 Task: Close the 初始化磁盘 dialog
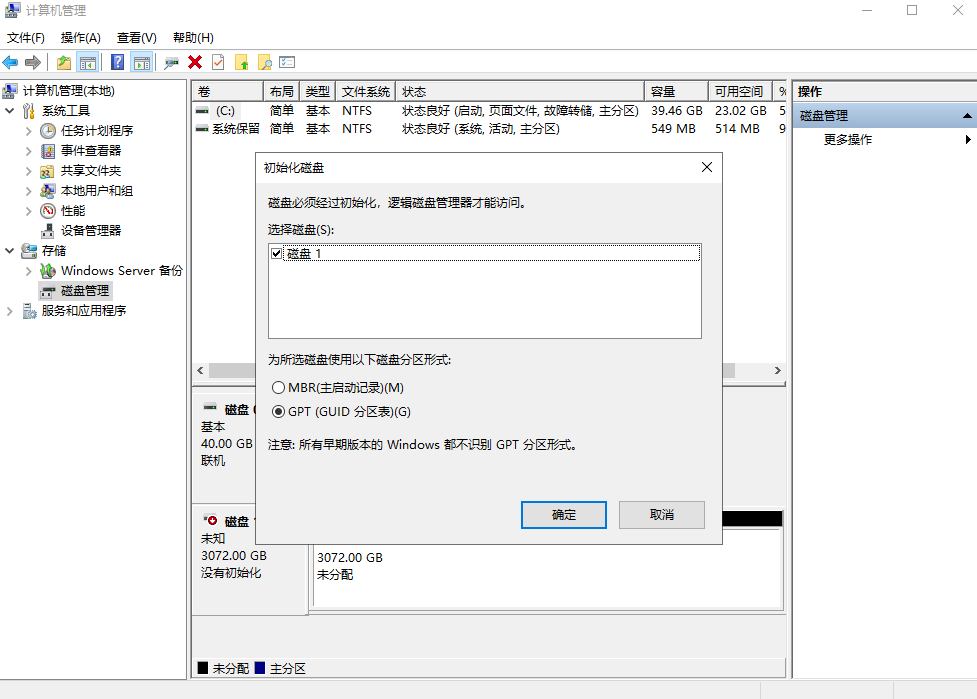pos(707,167)
